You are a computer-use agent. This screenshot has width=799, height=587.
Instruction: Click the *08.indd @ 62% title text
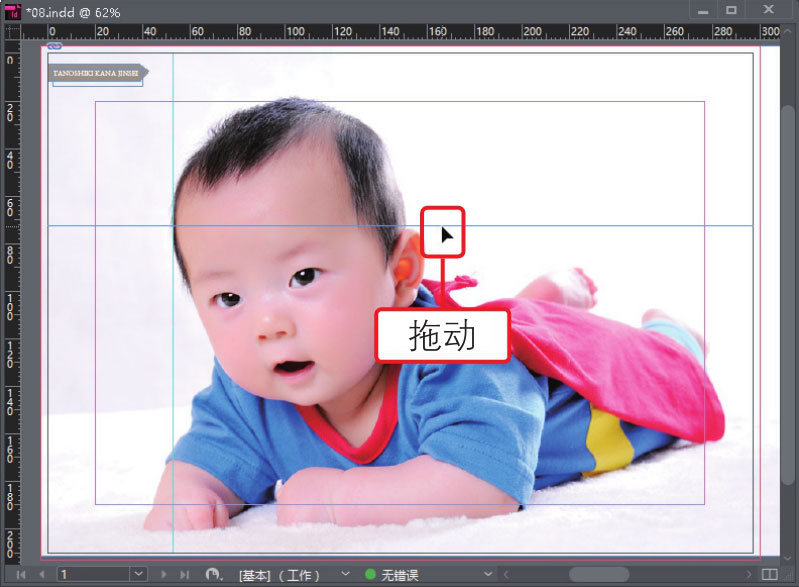point(73,12)
